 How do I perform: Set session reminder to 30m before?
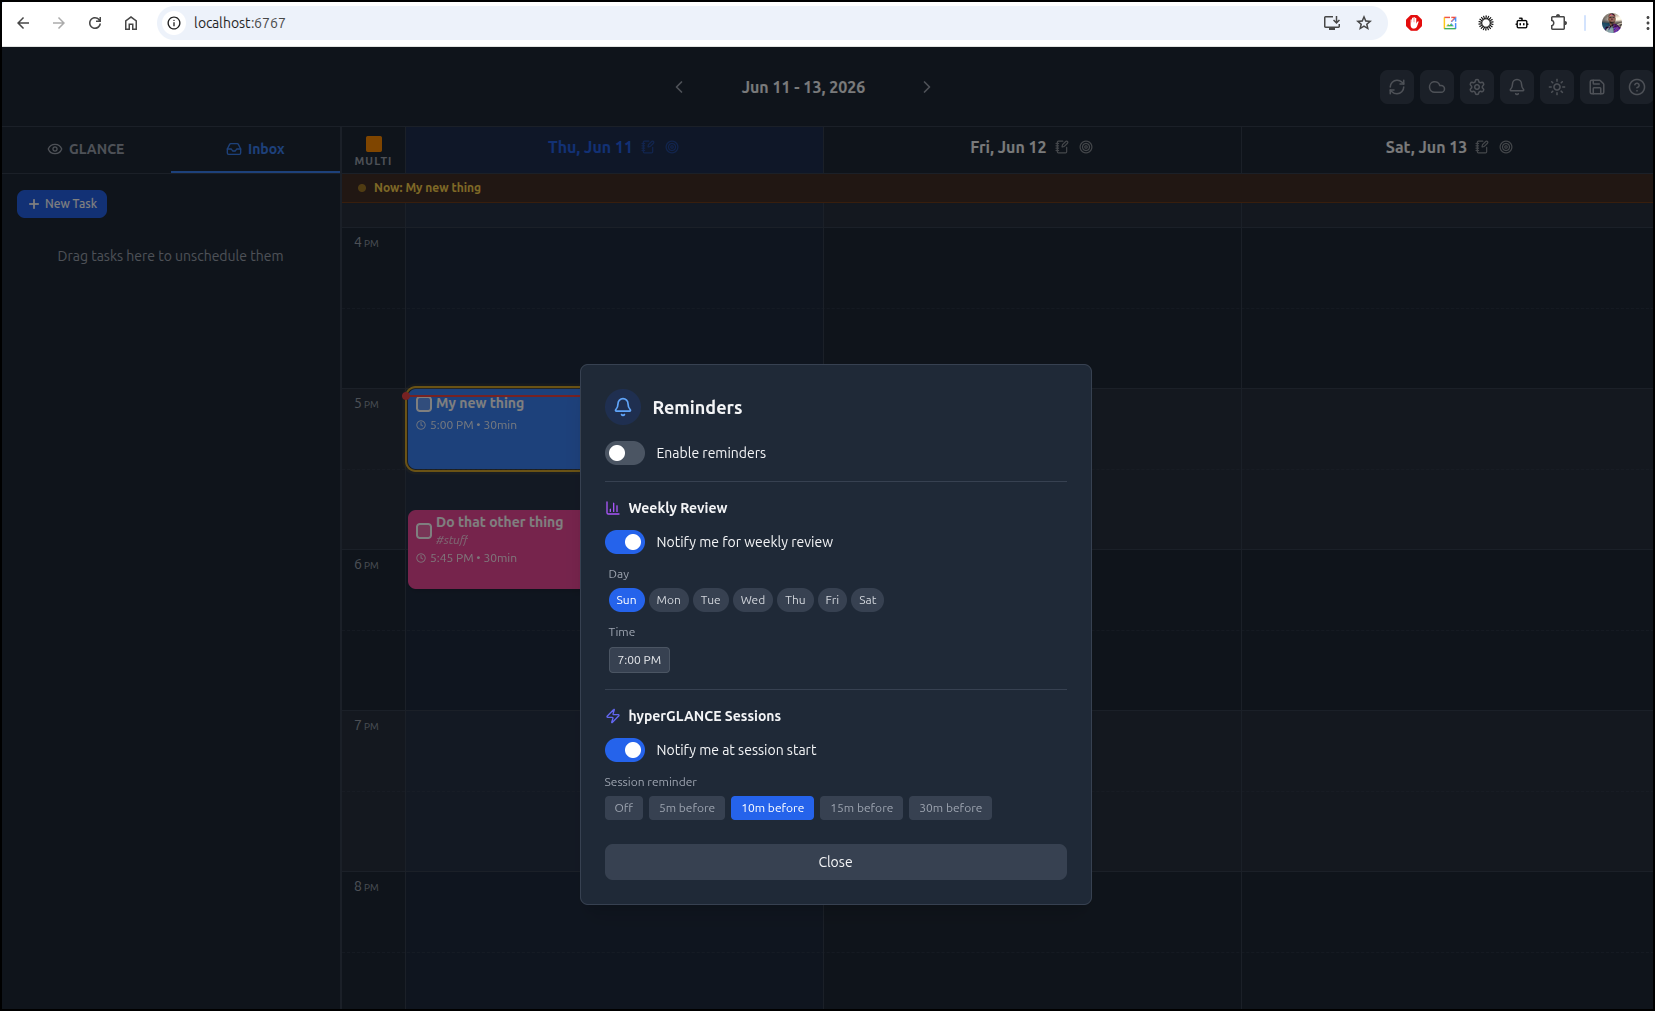click(x=950, y=808)
